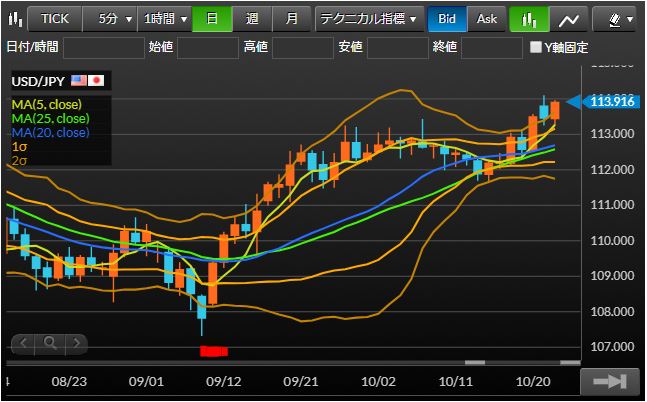The image size is (647, 402).
Task: Click the 始値 open price field
Action: tap(208, 47)
